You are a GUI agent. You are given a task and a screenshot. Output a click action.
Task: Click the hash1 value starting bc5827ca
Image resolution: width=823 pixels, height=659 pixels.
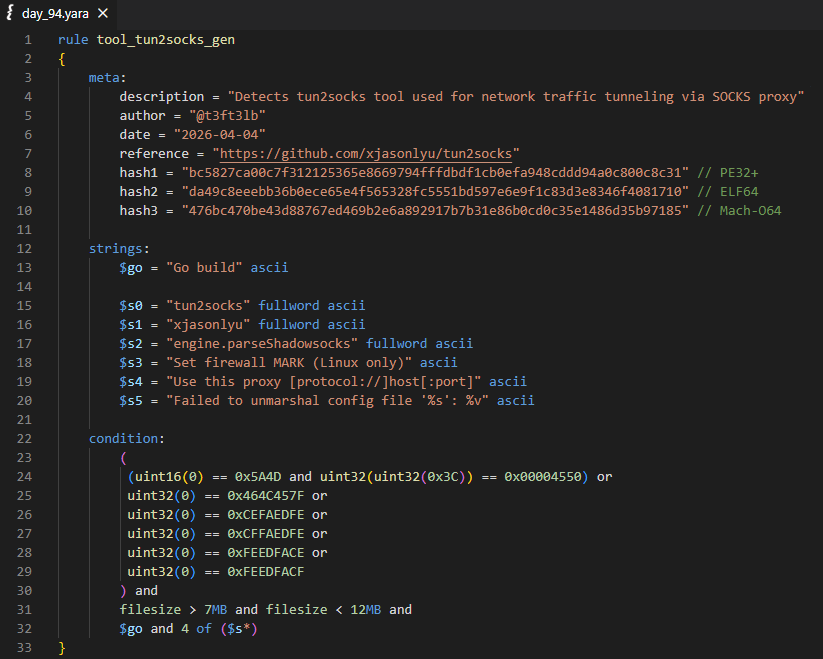[435, 173]
